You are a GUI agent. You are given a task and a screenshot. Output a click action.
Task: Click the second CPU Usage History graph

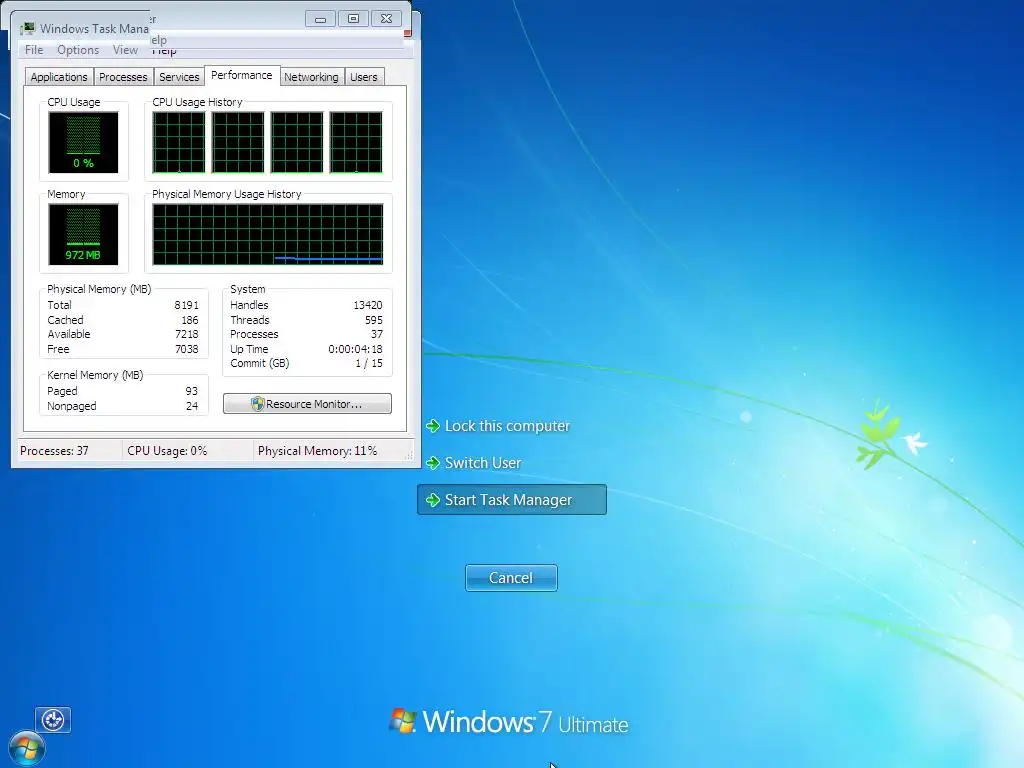coord(238,142)
